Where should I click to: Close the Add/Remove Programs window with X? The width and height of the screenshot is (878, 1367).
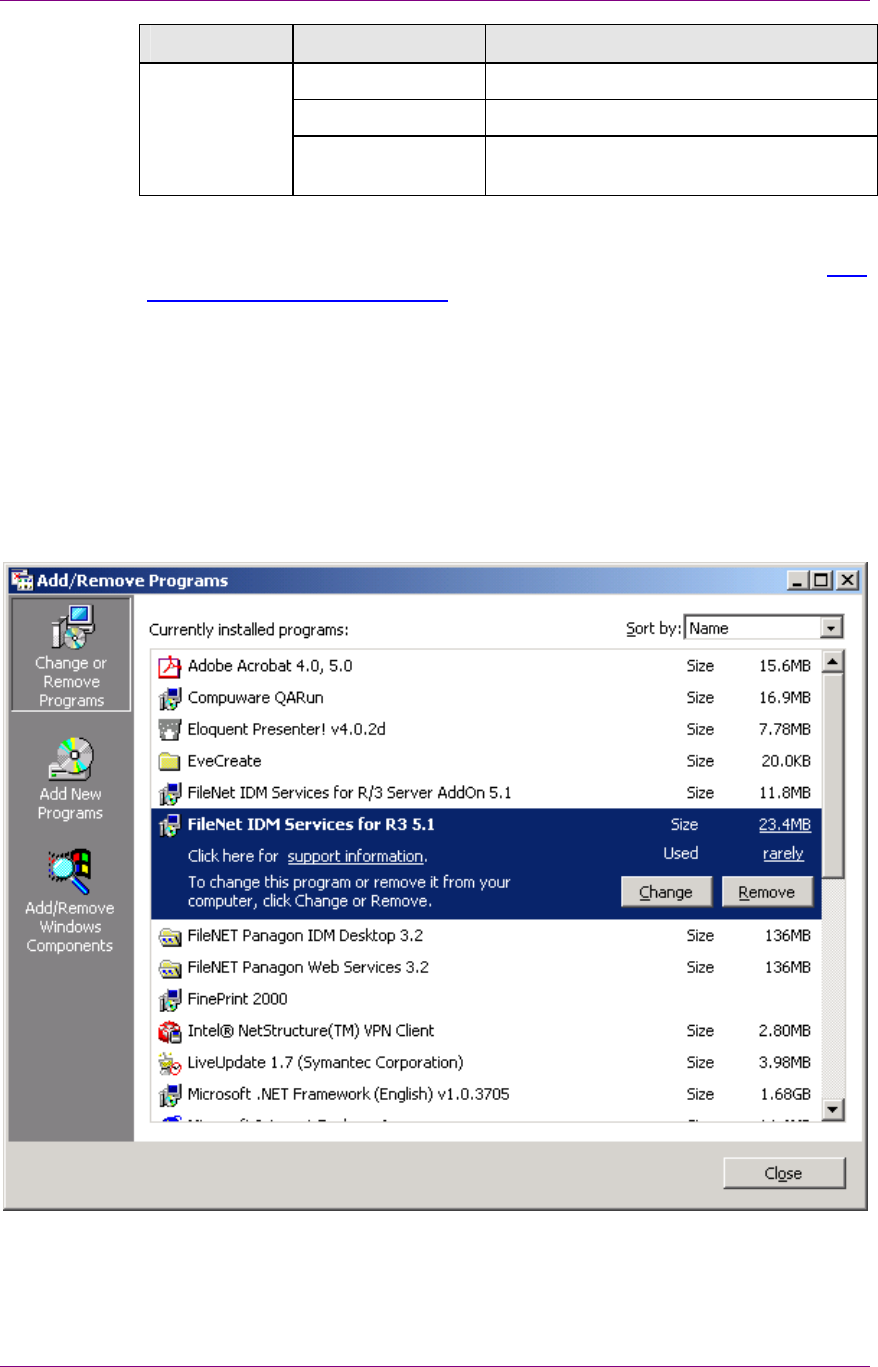848,580
